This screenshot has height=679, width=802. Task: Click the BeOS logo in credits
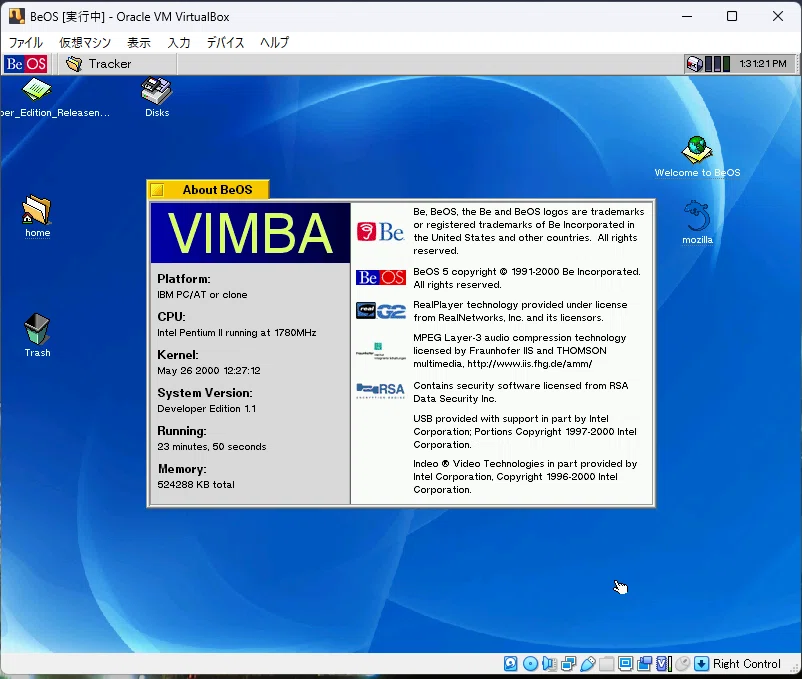pos(381,277)
